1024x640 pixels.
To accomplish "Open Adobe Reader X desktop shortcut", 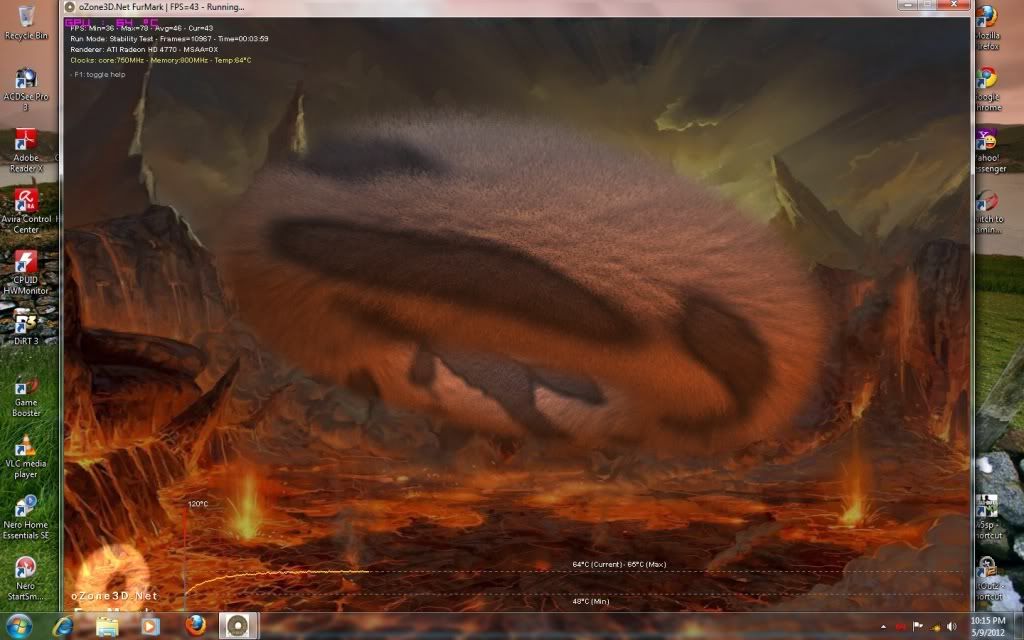I will 26,150.
